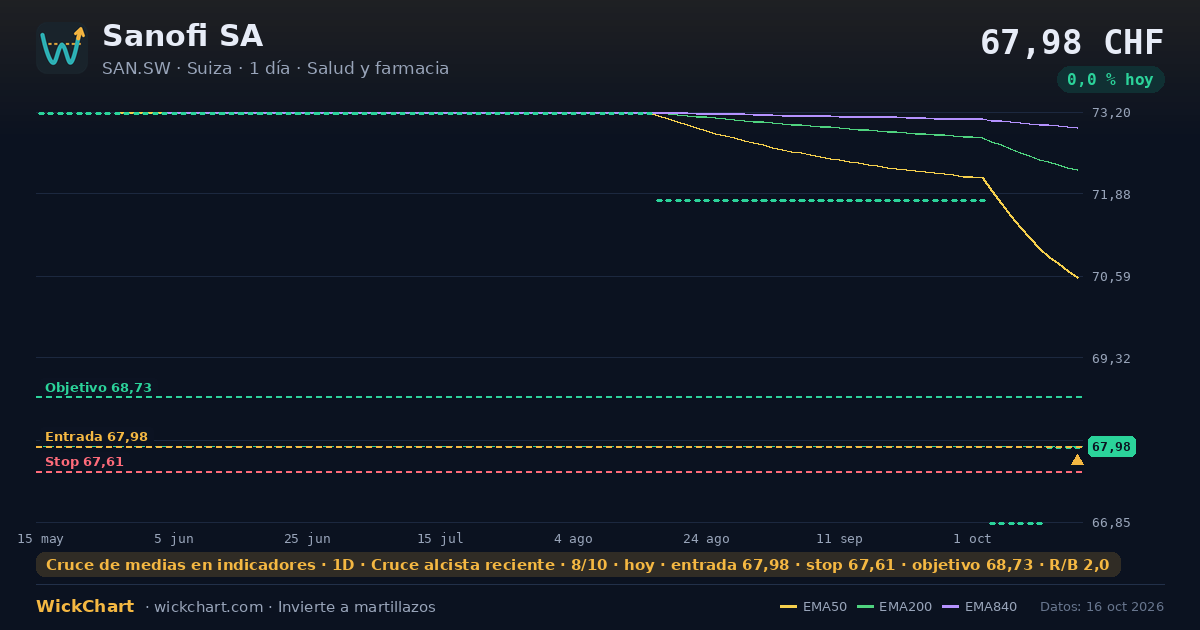Click the Sanofi SA title
This screenshot has width=1200, height=630.
coord(183,36)
